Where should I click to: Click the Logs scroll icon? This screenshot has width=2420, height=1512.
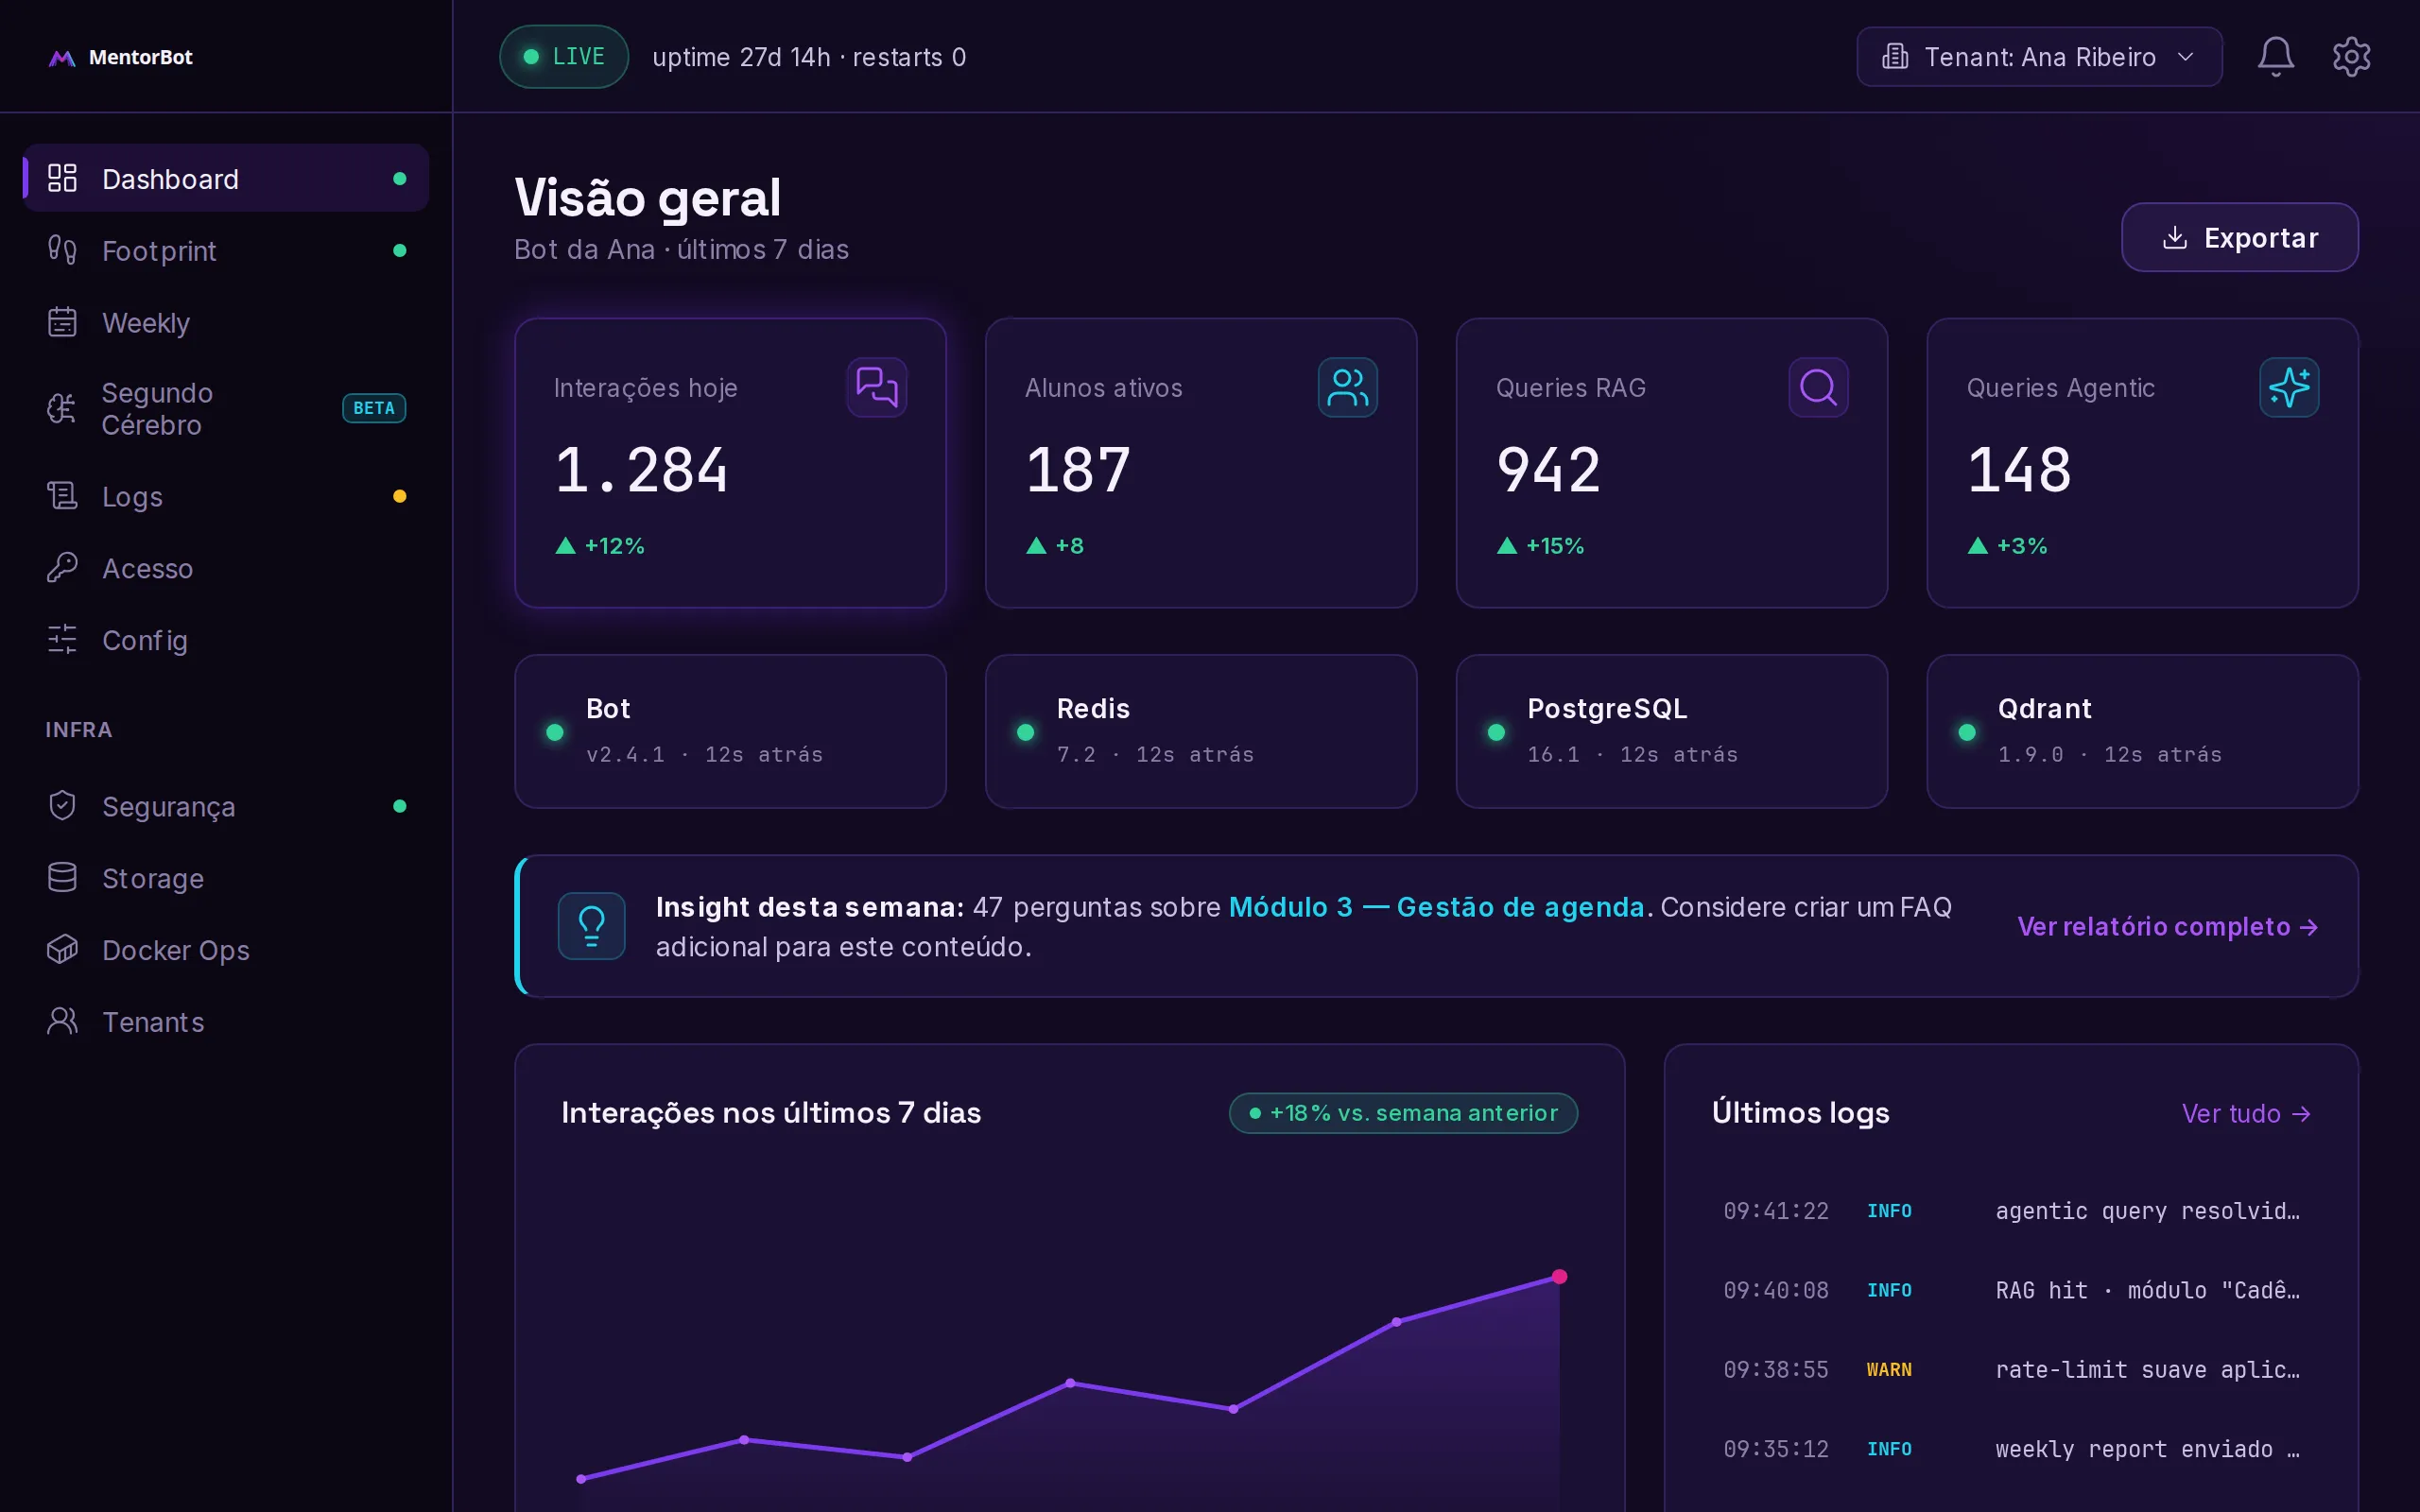(62, 496)
